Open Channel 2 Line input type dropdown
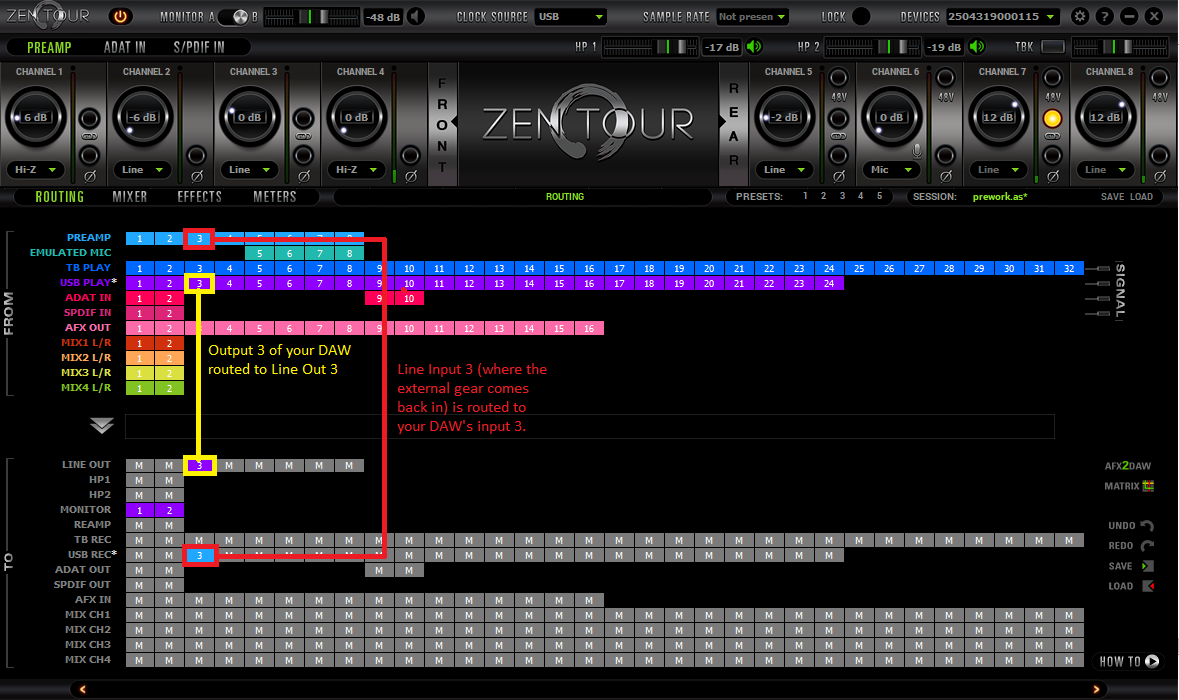Image resolution: width=1179 pixels, height=700 pixels. point(142,170)
